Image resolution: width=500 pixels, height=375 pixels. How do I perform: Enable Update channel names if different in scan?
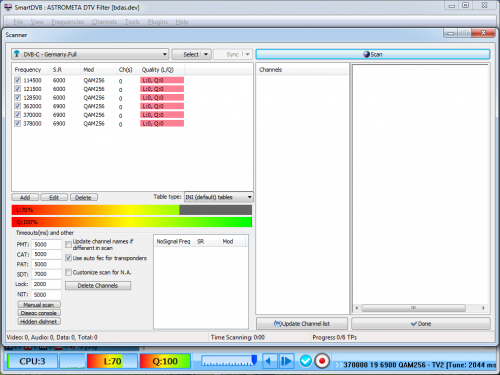[x=68, y=245]
